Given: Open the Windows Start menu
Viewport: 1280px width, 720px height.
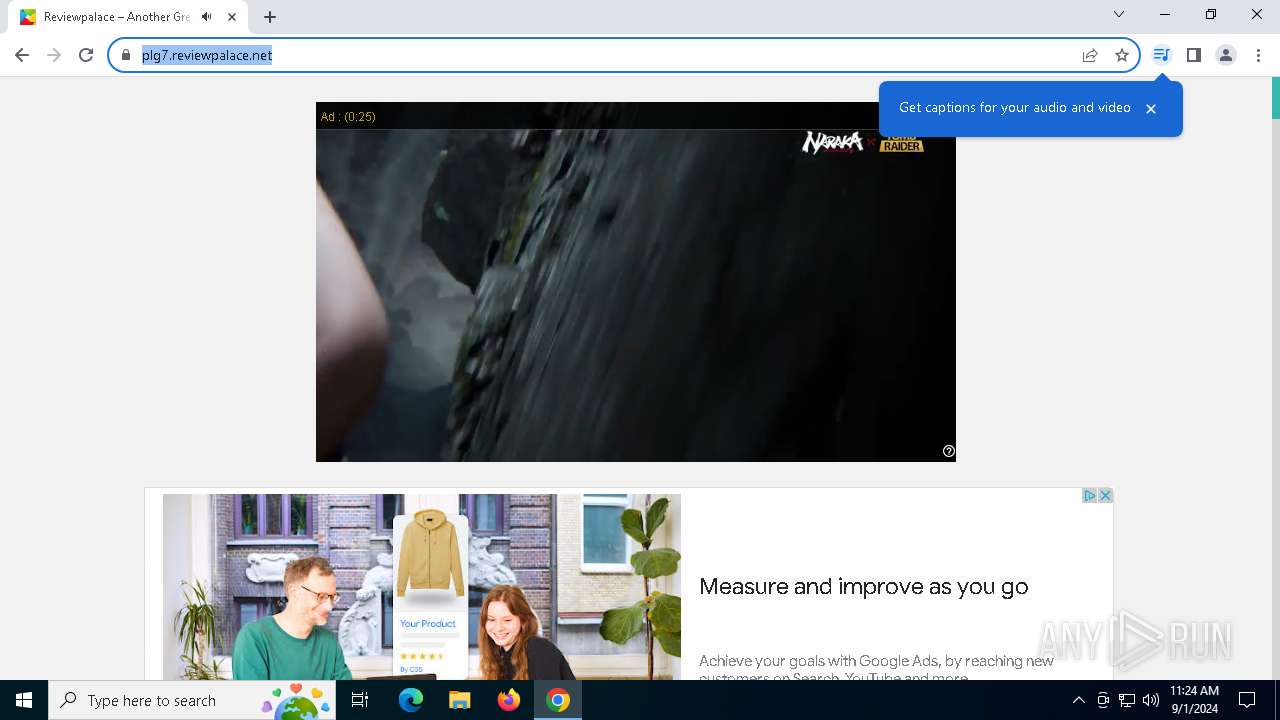Looking at the screenshot, I should coord(24,700).
